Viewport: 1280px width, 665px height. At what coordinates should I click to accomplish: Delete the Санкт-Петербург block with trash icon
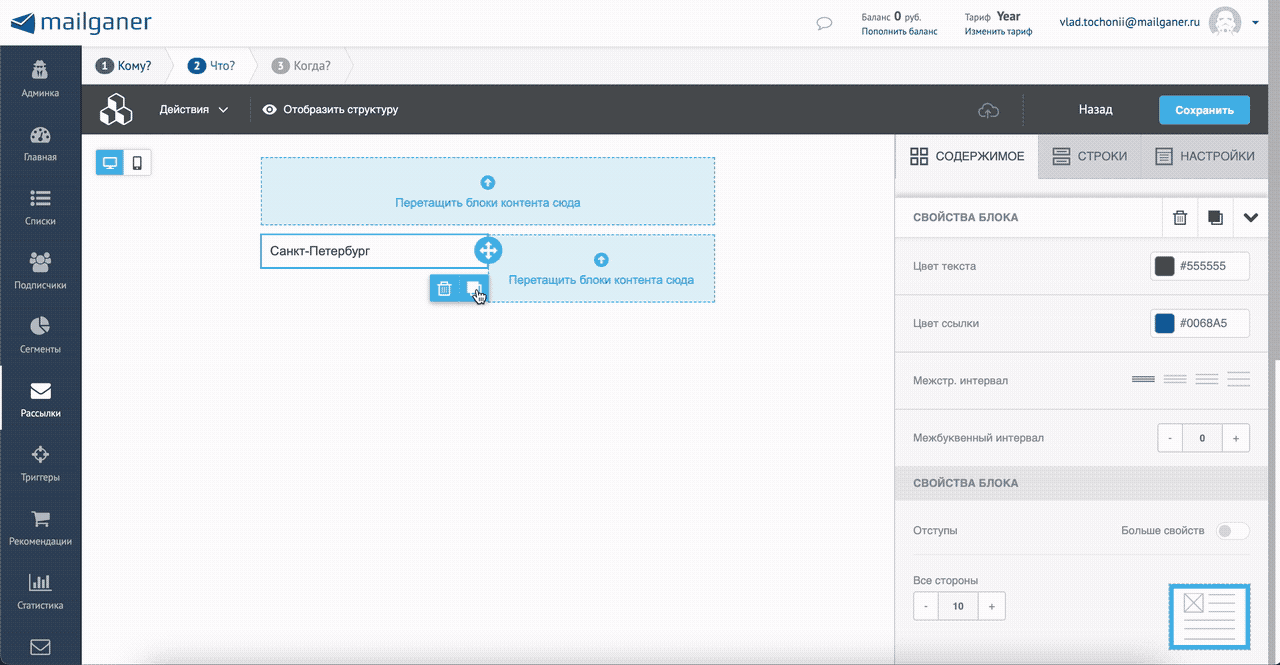[x=445, y=288]
